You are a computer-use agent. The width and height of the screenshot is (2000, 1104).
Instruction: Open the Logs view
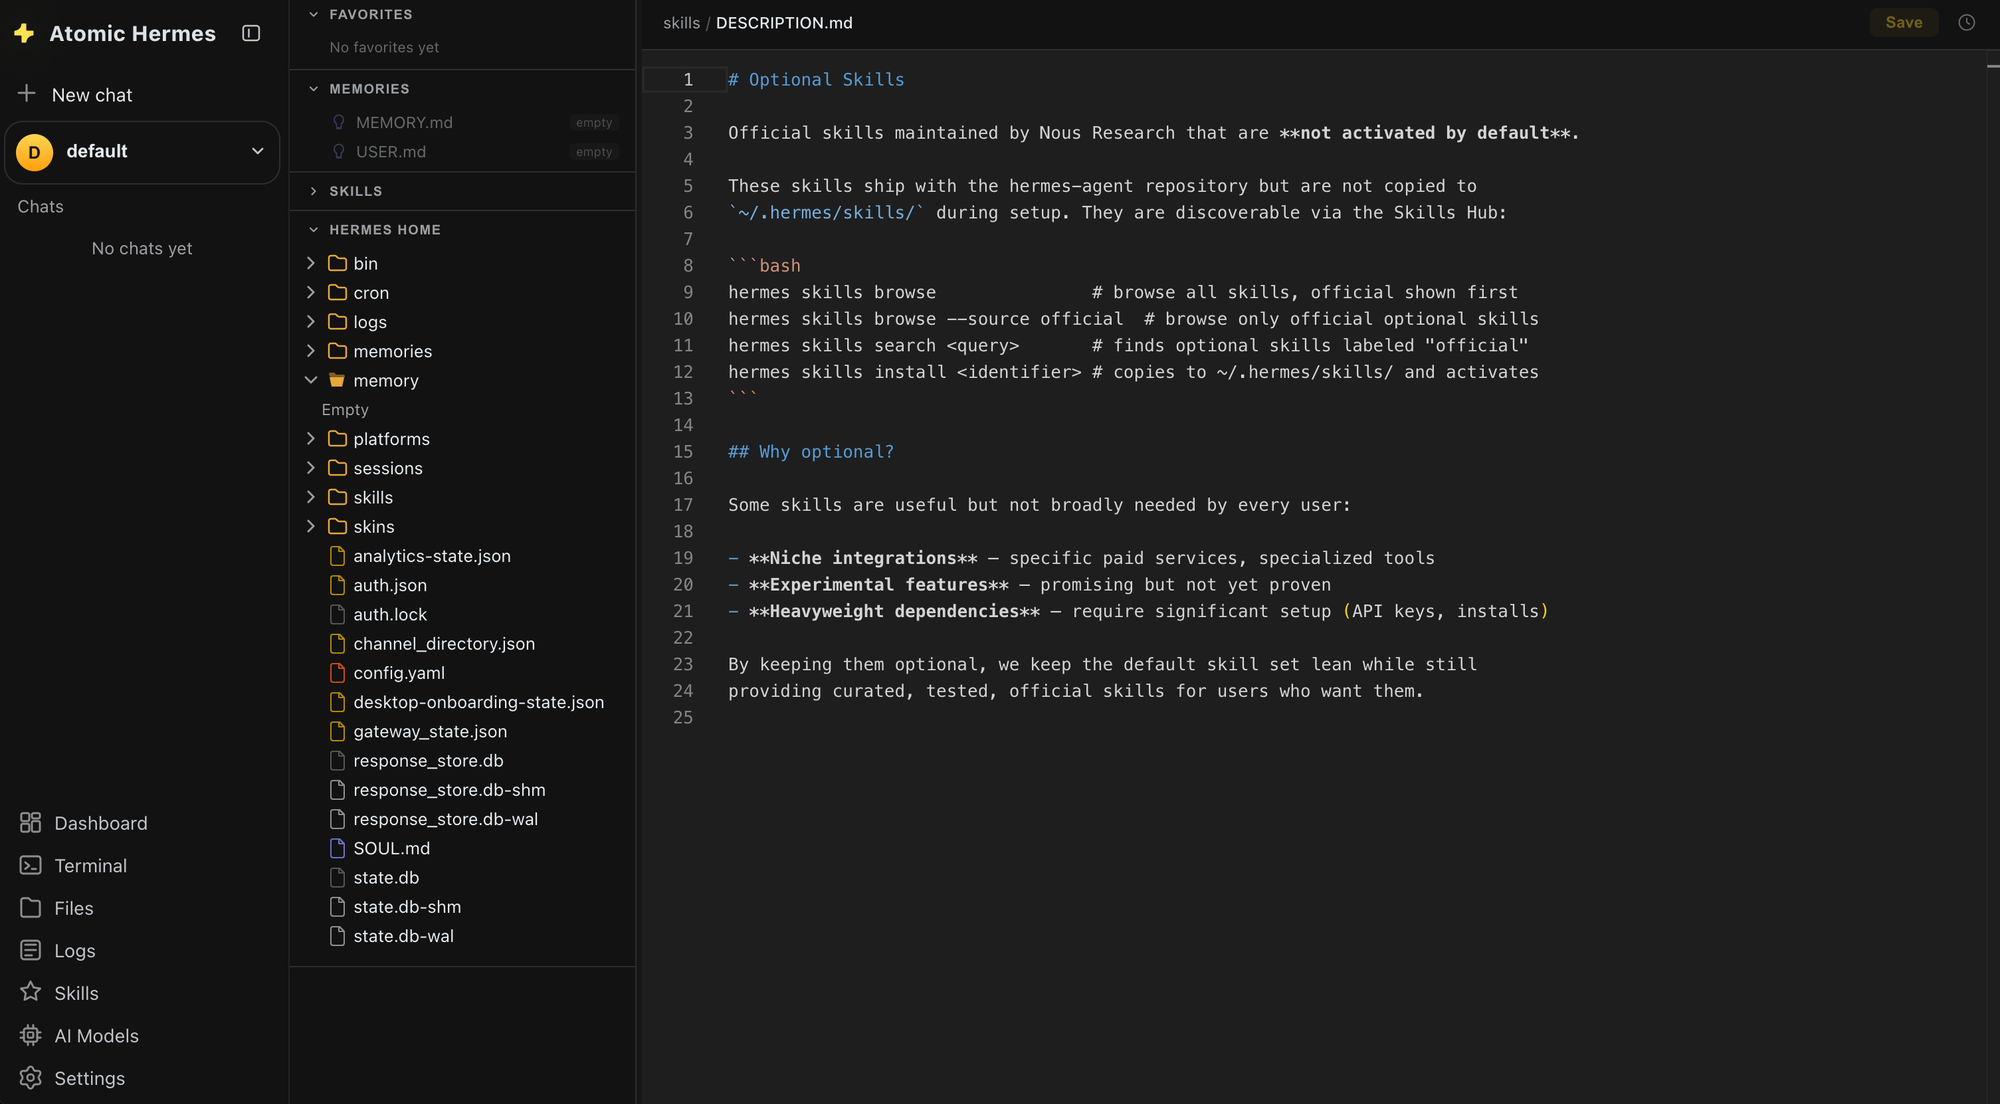point(74,951)
